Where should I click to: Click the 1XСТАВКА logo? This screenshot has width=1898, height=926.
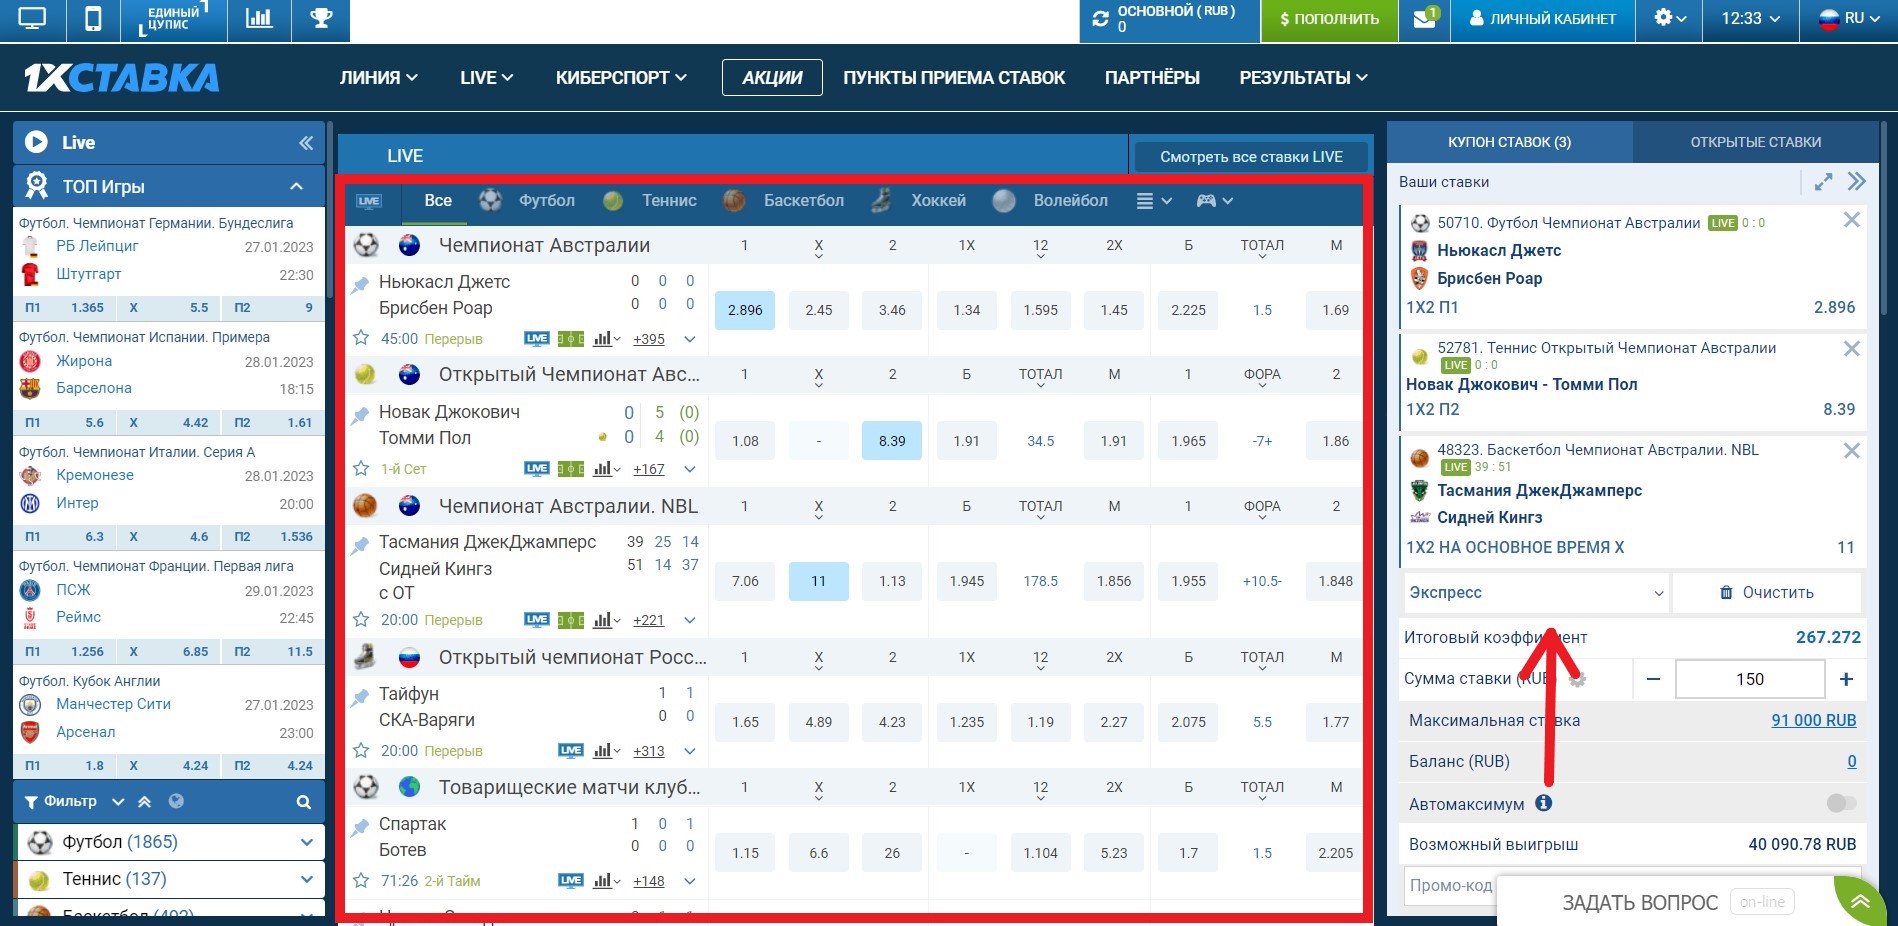121,78
